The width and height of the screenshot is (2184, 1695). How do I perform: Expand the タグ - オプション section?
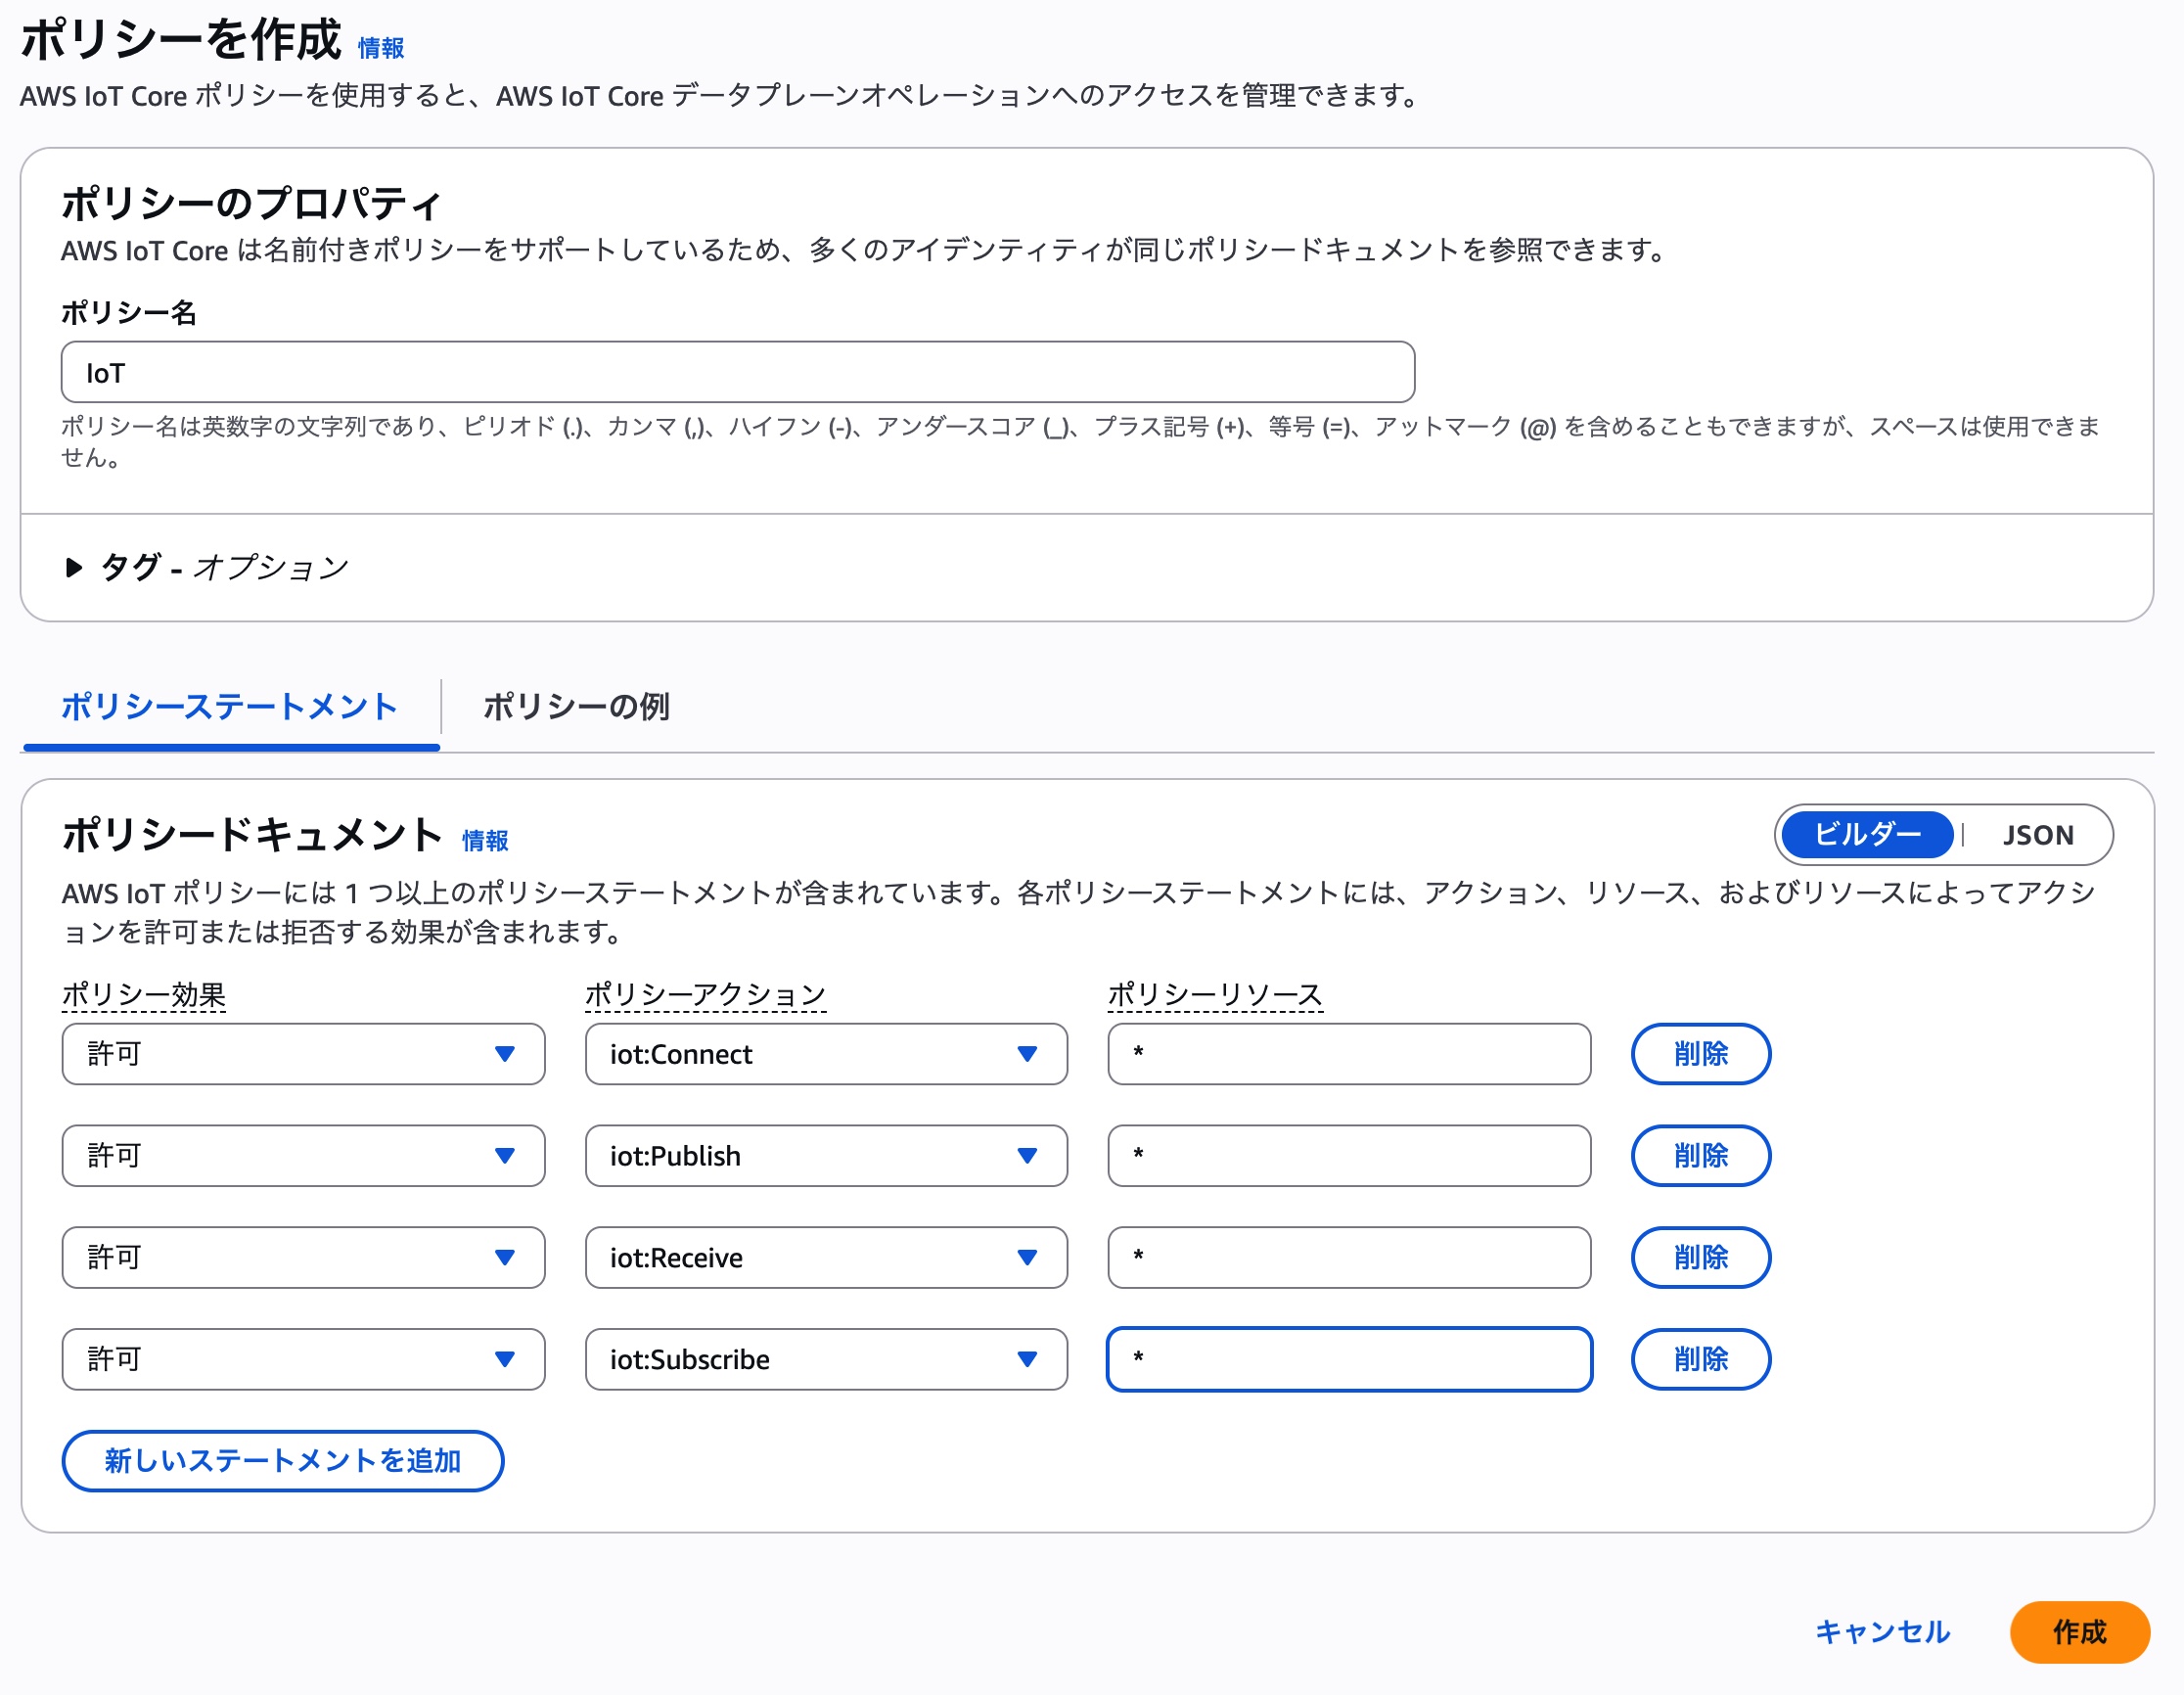[x=205, y=567]
